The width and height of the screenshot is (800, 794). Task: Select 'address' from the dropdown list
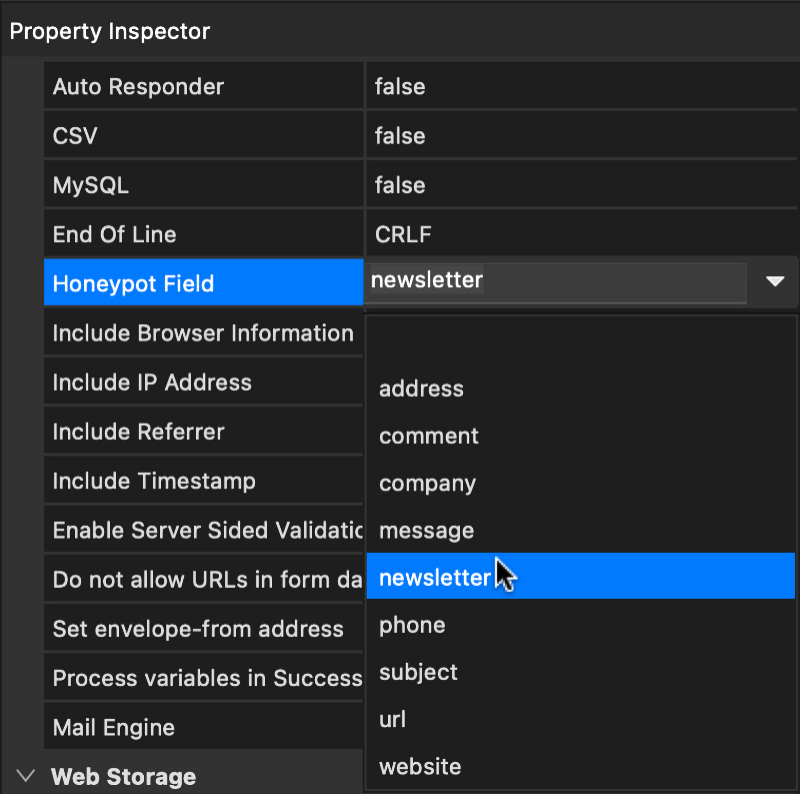pos(421,389)
